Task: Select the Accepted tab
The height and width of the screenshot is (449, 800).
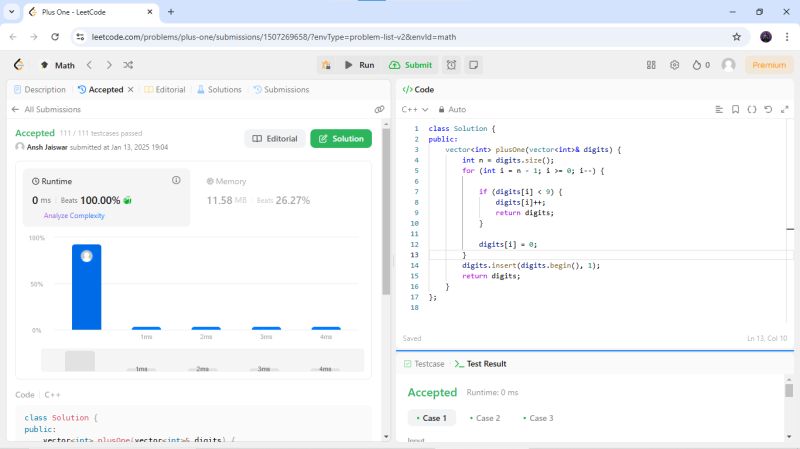Action: coord(101,89)
